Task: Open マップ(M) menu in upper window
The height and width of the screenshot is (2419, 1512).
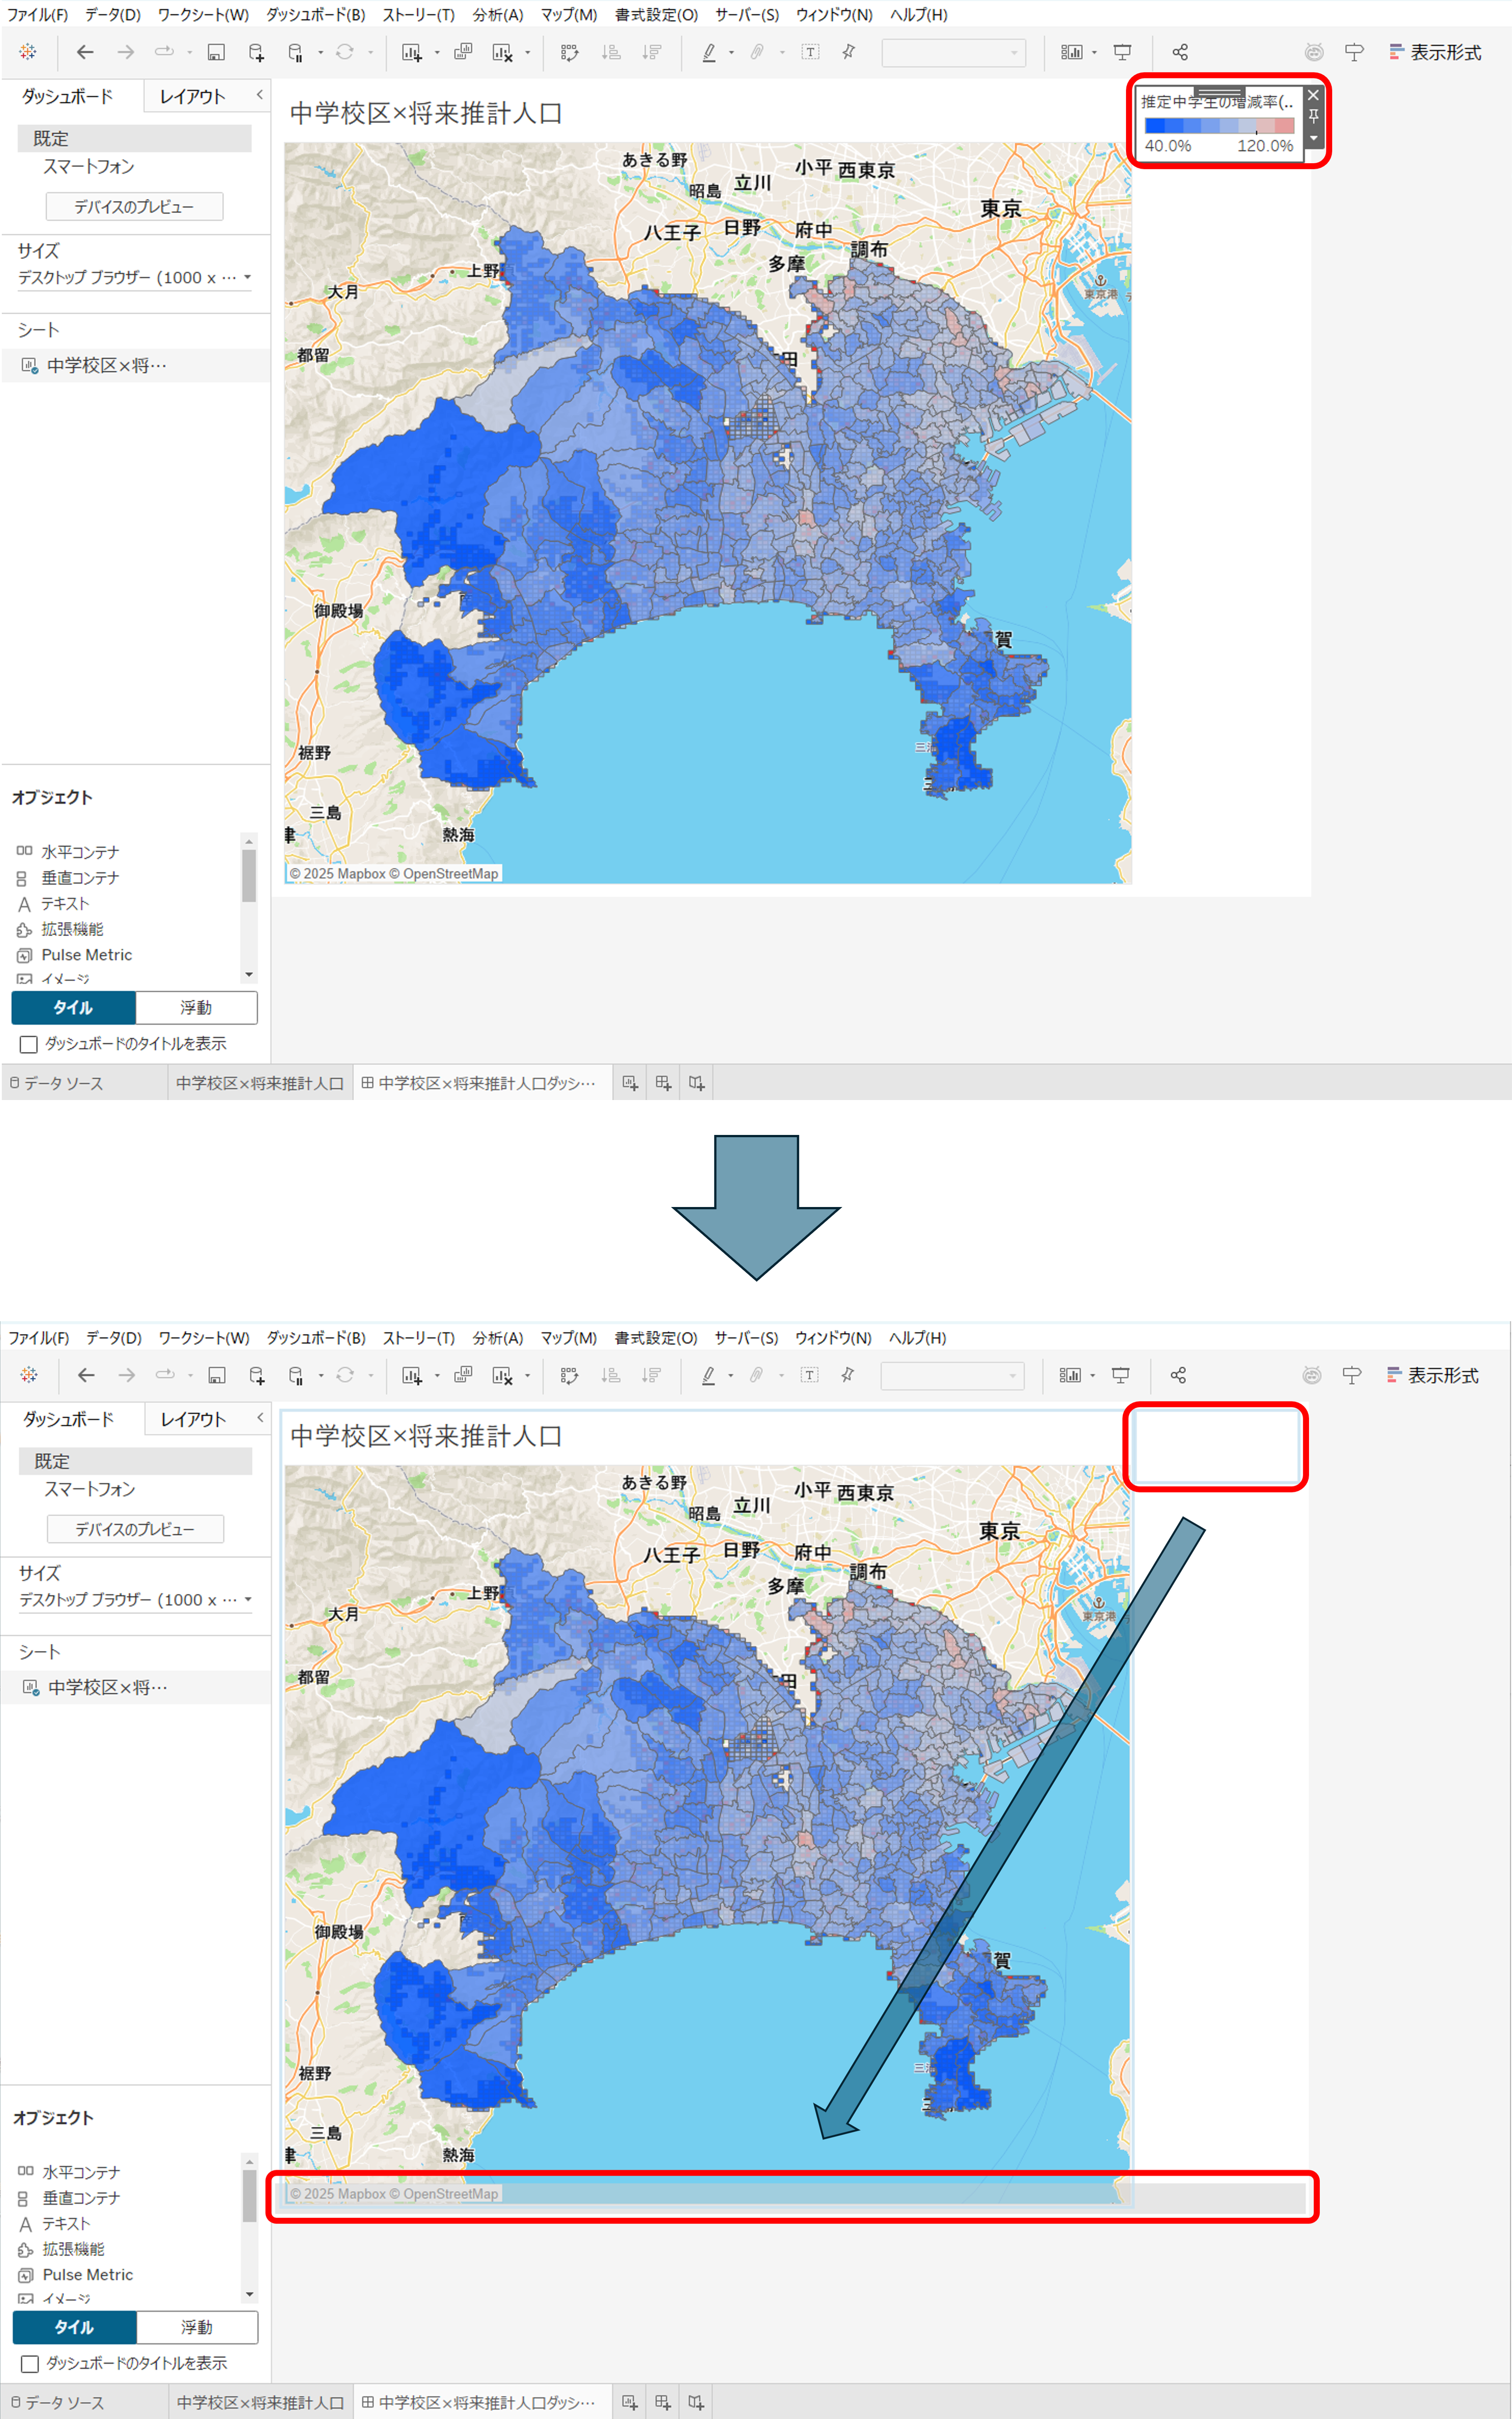Action: tap(569, 15)
